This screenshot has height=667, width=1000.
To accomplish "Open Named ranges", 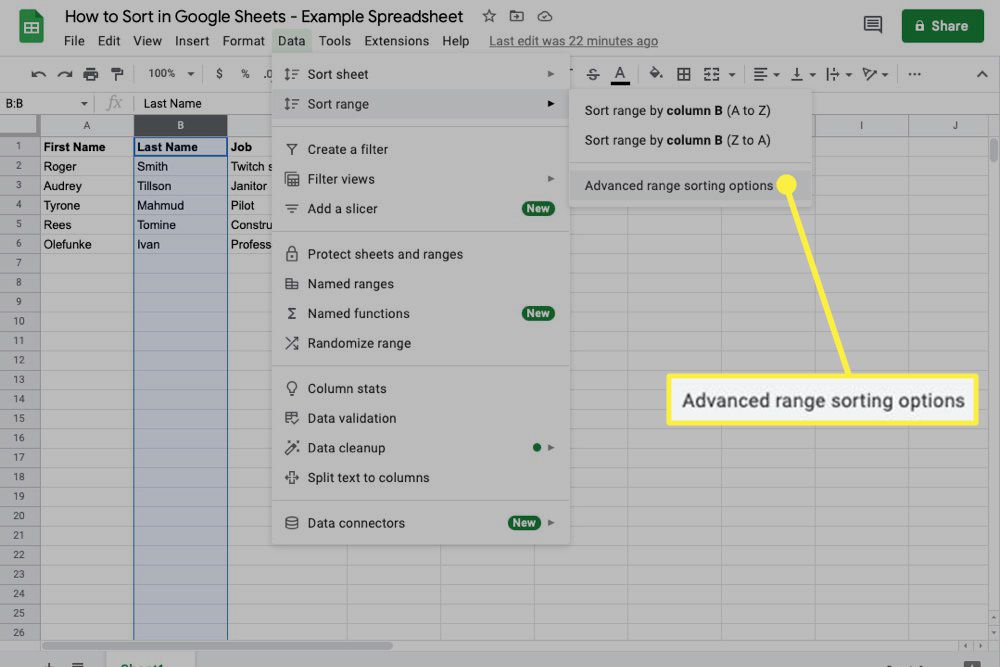I will 420,284.
